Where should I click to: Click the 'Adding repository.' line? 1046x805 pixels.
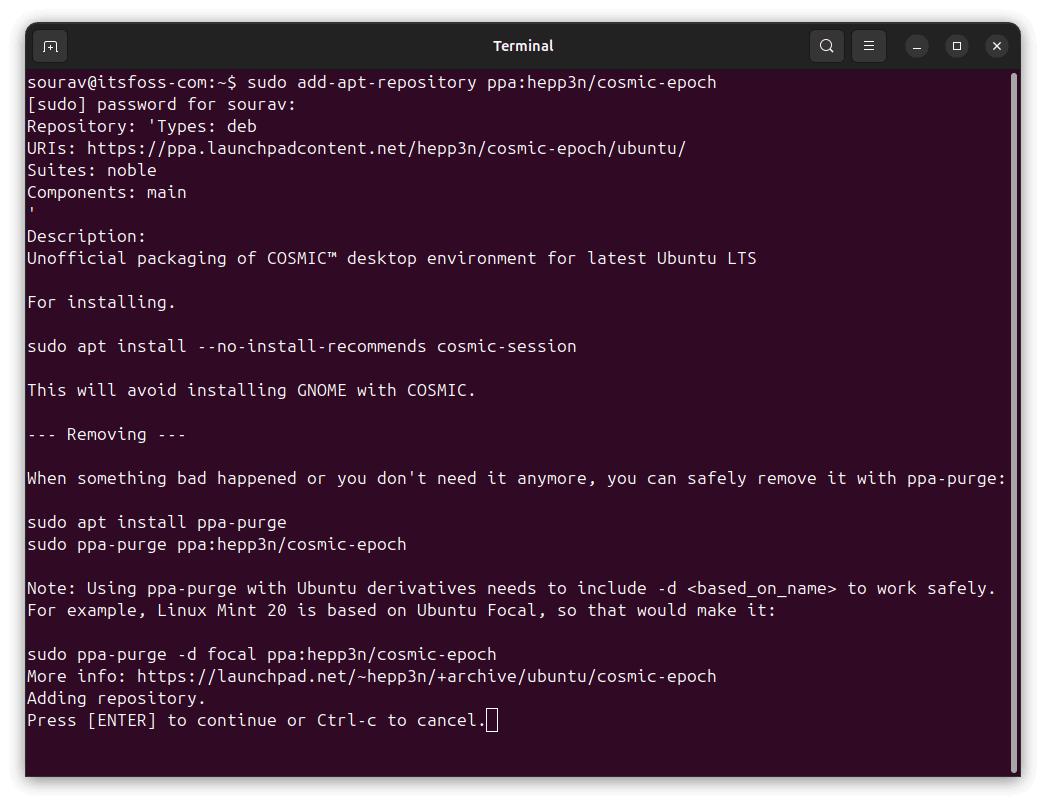pos(116,698)
